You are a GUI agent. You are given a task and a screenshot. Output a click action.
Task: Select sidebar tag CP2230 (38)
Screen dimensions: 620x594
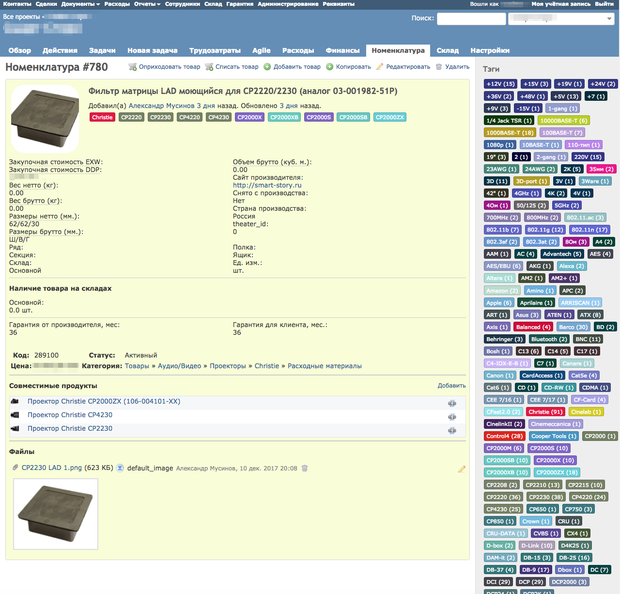(546, 497)
